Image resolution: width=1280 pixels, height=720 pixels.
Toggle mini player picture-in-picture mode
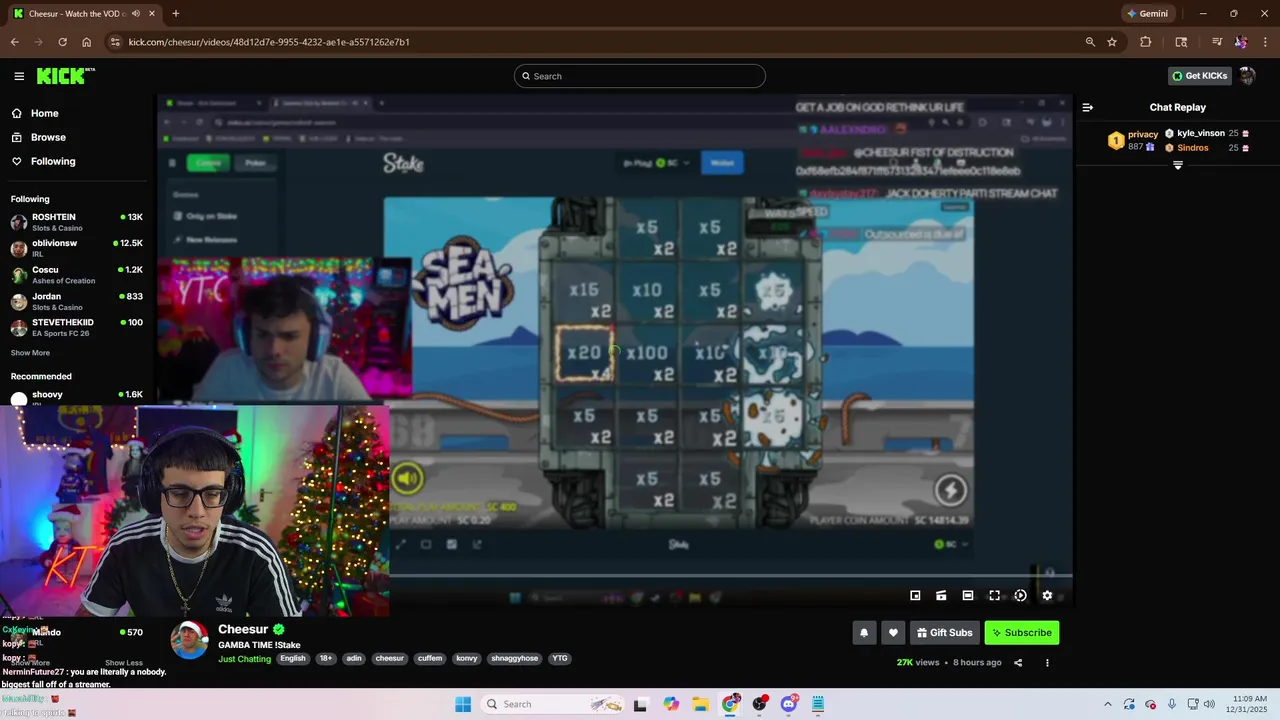[x=915, y=596]
